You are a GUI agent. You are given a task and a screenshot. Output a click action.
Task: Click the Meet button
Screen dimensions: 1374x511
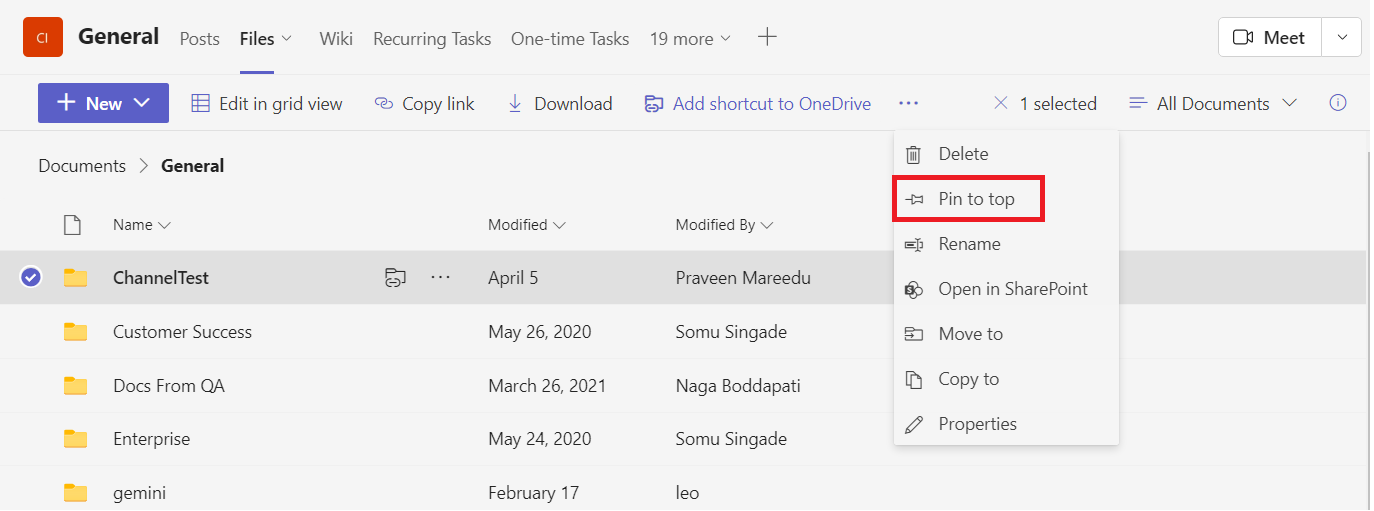(x=1270, y=38)
